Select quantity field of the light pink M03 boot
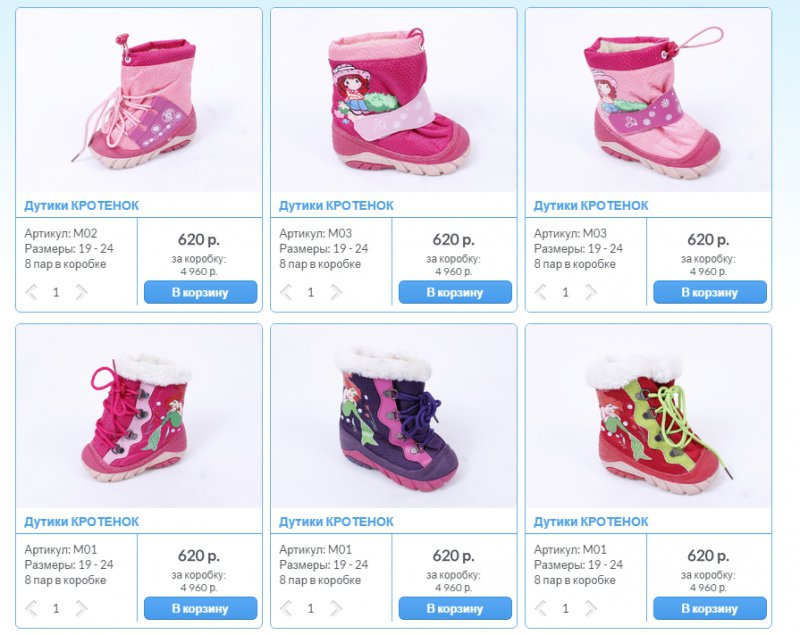The image size is (800, 635). coord(565,292)
